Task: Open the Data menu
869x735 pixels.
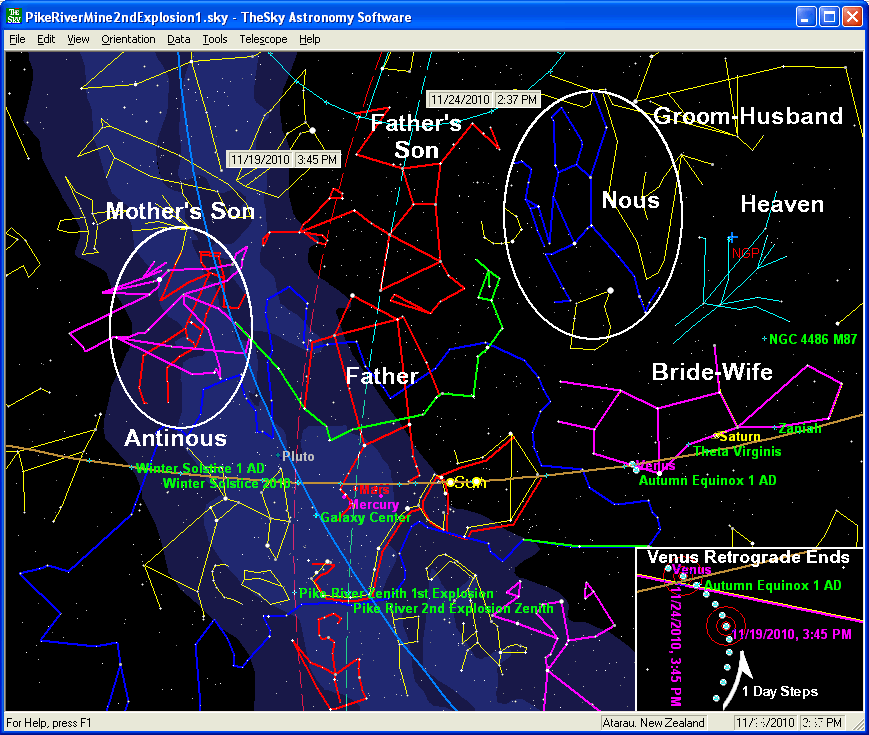Action: 179,39
